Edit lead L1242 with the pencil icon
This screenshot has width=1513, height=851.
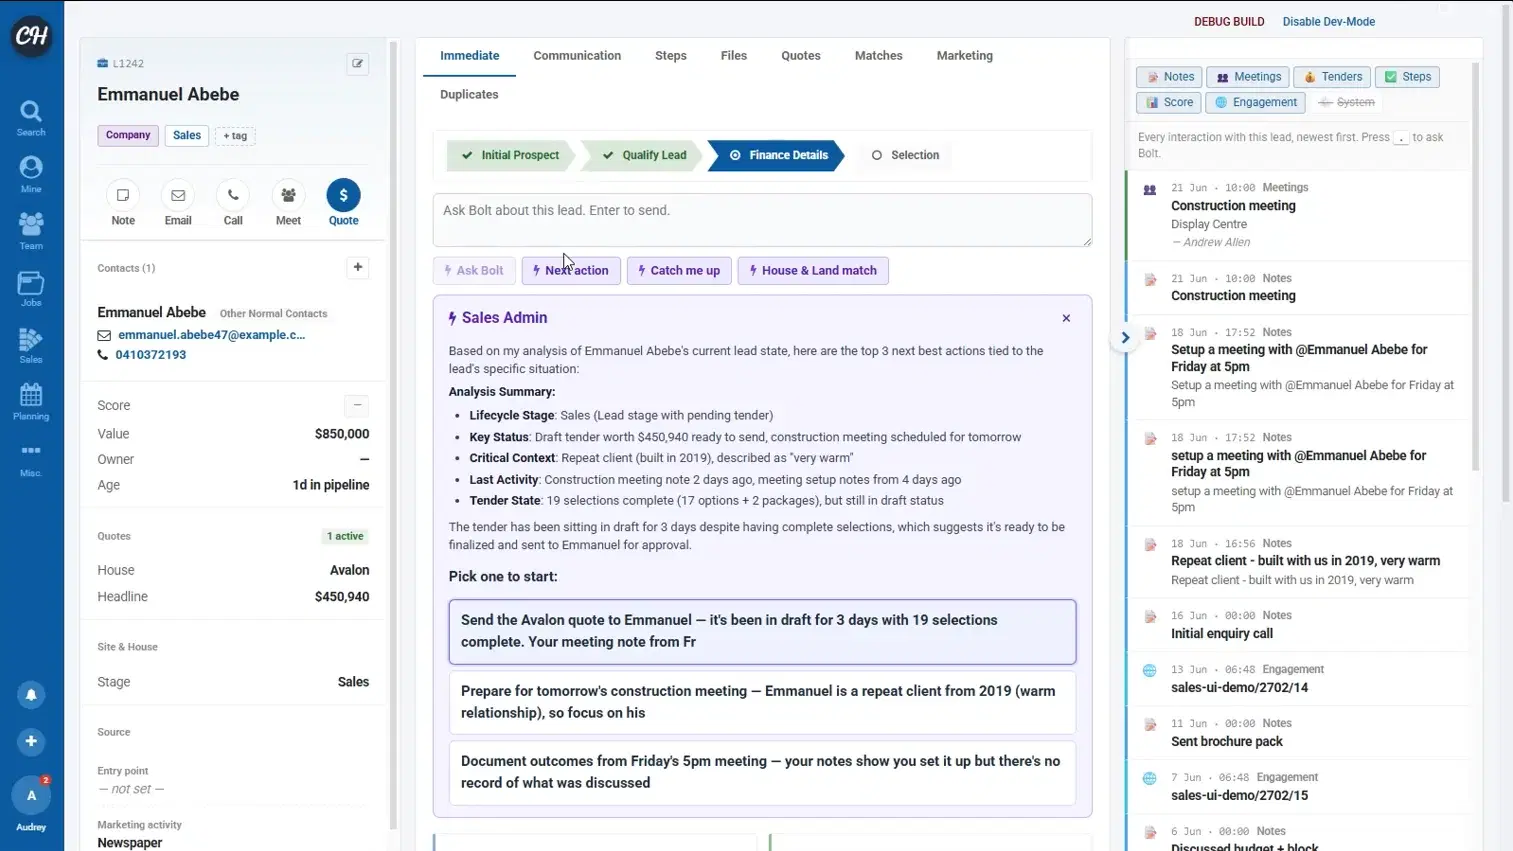pos(357,64)
